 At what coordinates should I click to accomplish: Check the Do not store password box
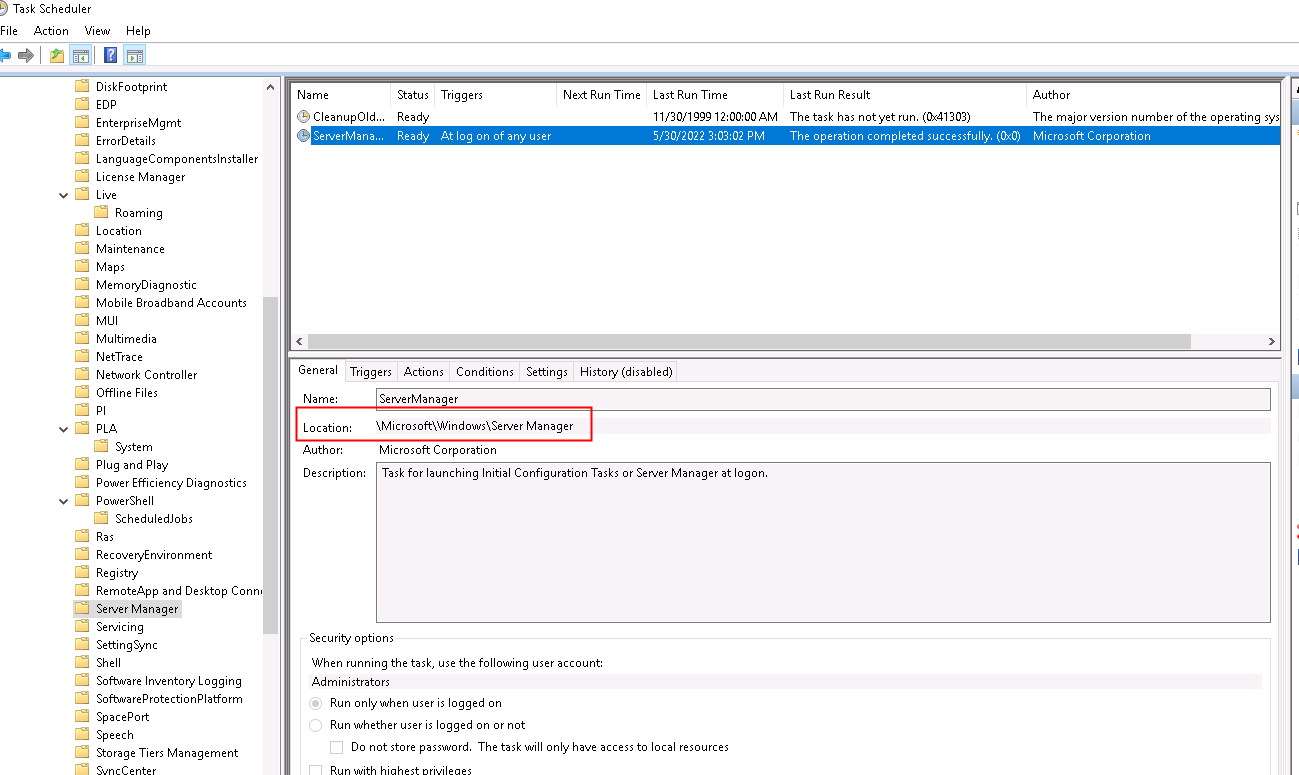(338, 747)
